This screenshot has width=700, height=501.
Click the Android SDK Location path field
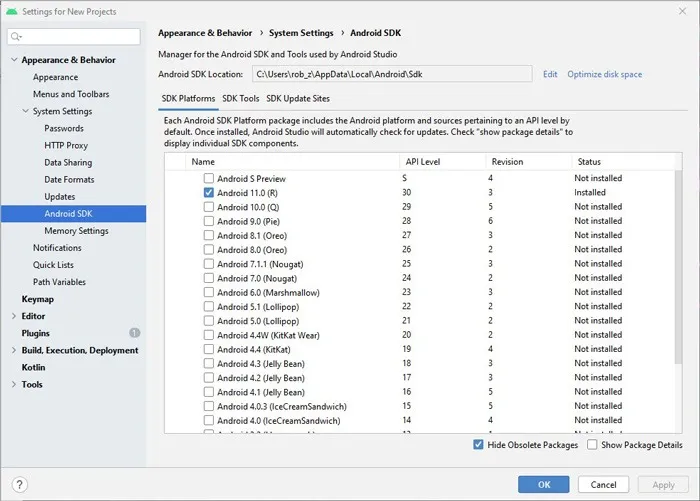(x=392, y=74)
